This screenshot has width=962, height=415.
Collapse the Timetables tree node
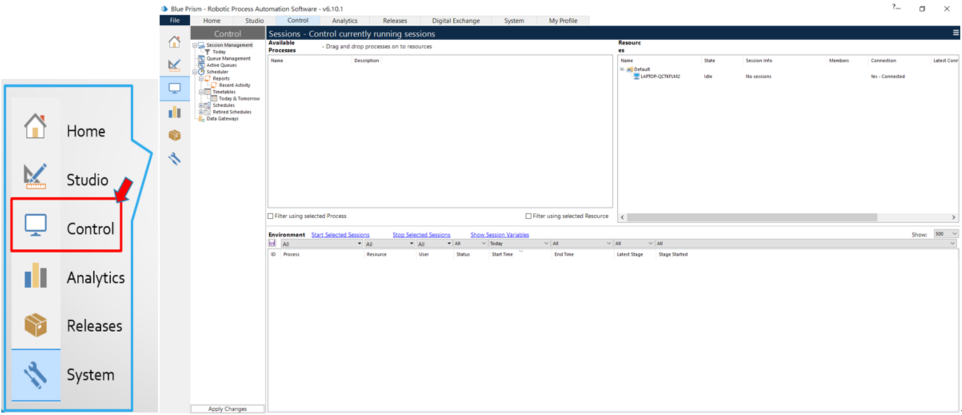point(201,92)
